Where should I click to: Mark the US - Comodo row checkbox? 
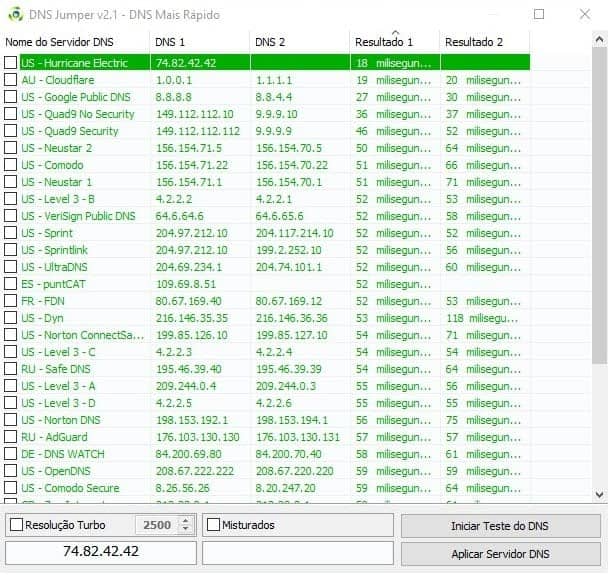coord(11,165)
